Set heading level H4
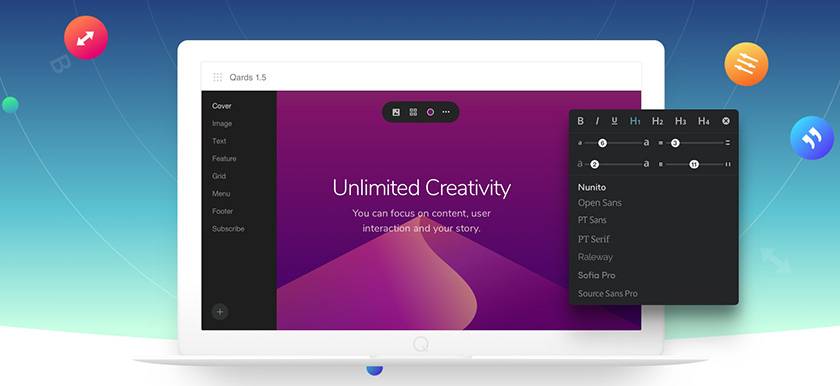This screenshot has width=840, height=386. tap(703, 122)
